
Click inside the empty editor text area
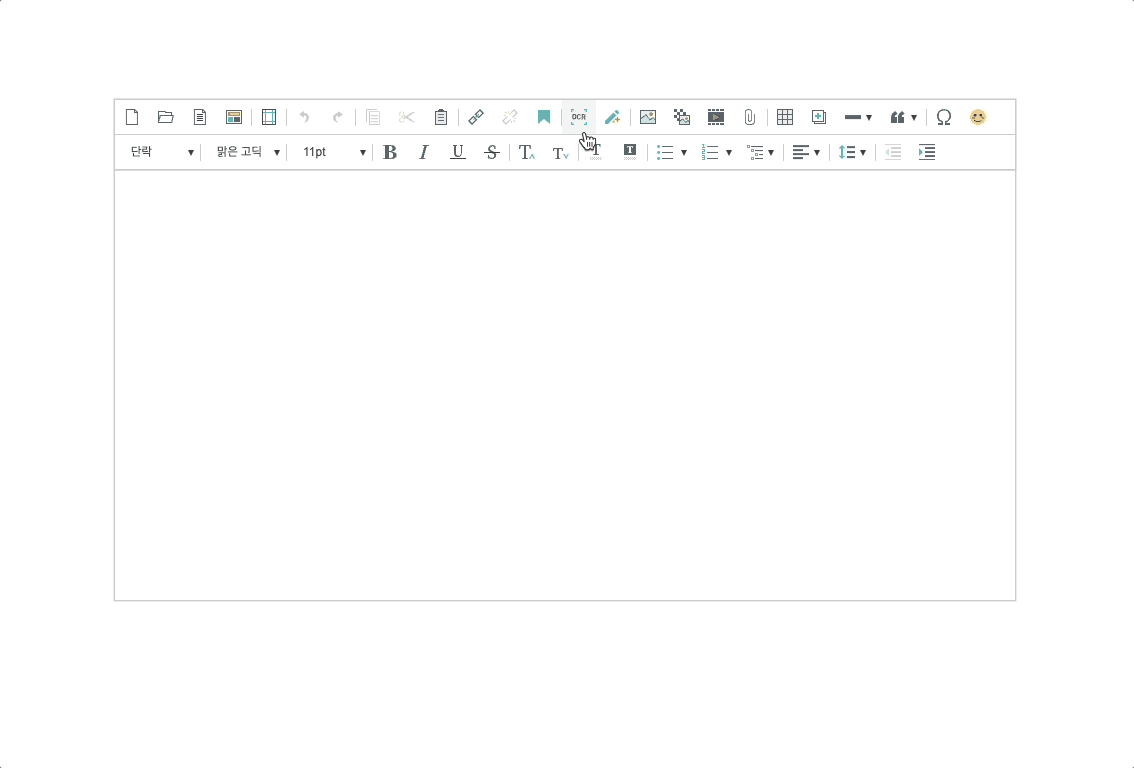(565, 385)
